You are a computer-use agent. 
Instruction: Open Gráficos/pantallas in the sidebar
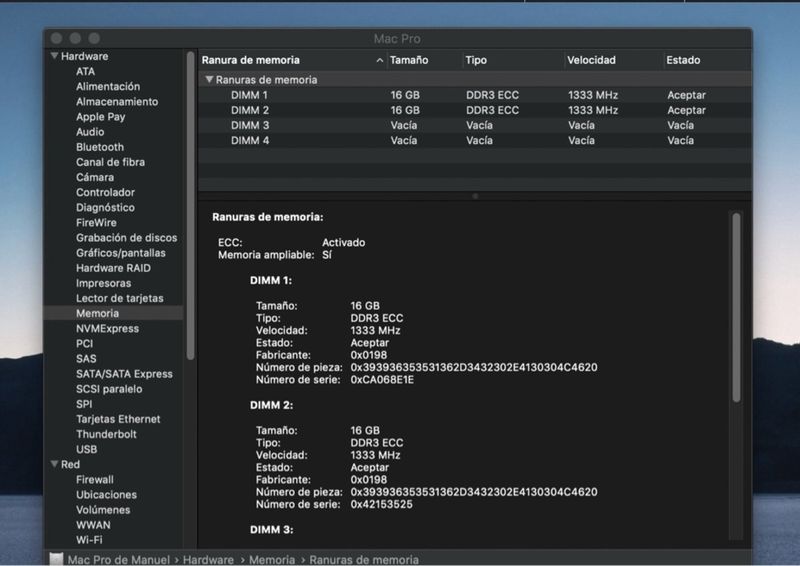click(x=120, y=253)
